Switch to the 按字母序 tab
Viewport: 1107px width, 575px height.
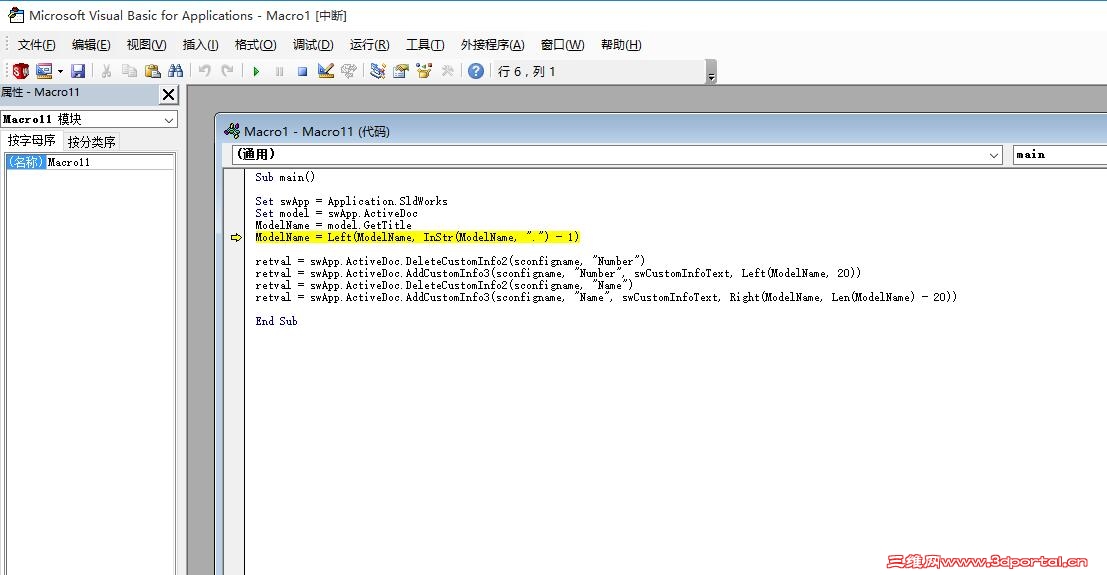pos(32,141)
